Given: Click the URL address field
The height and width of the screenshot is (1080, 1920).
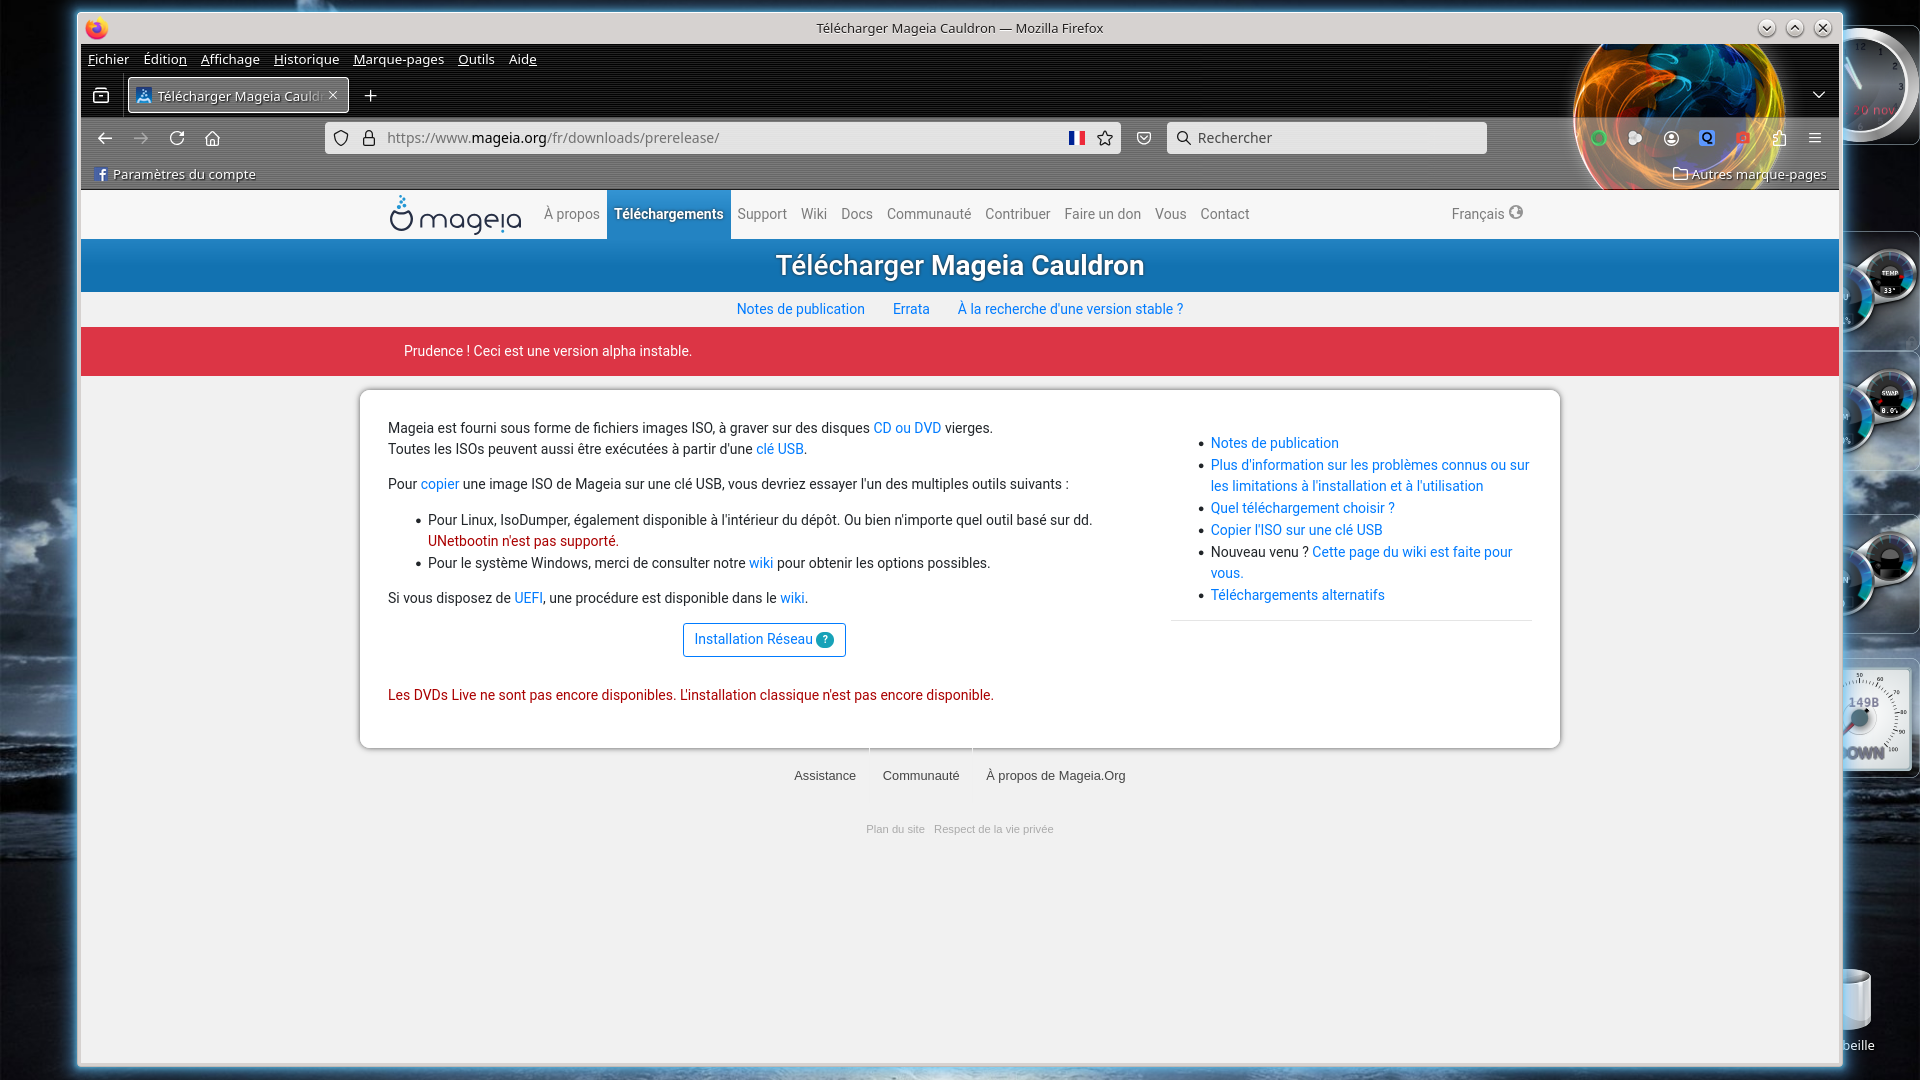Looking at the screenshot, I should tap(722, 138).
